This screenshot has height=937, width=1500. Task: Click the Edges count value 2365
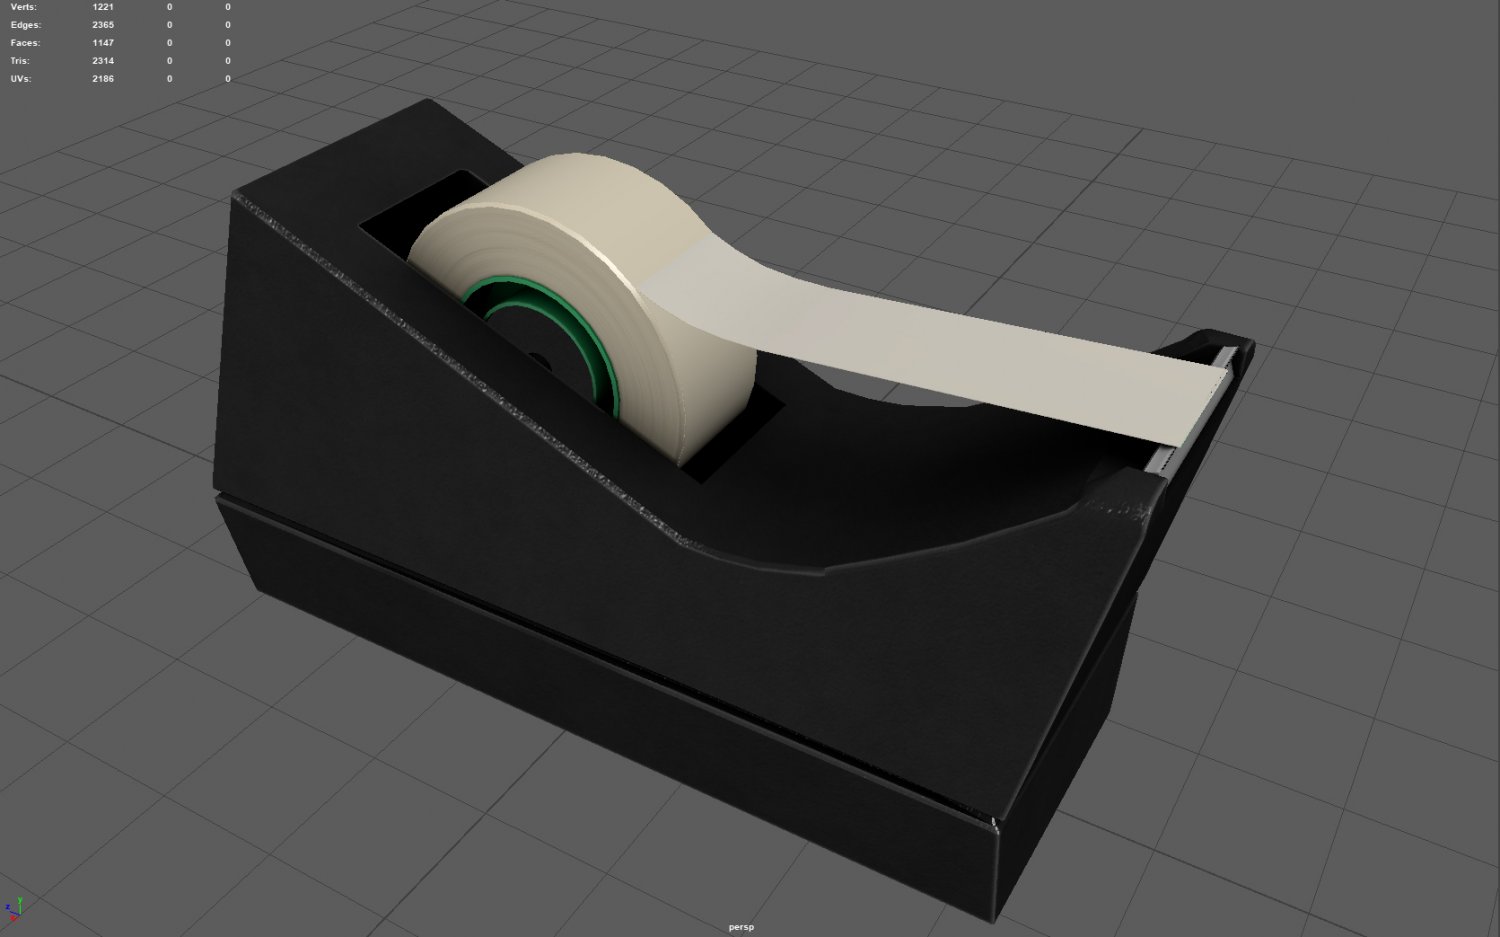coord(102,24)
